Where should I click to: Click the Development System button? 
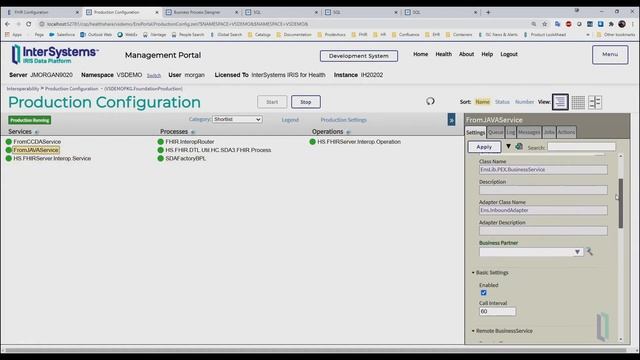coord(359,56)
